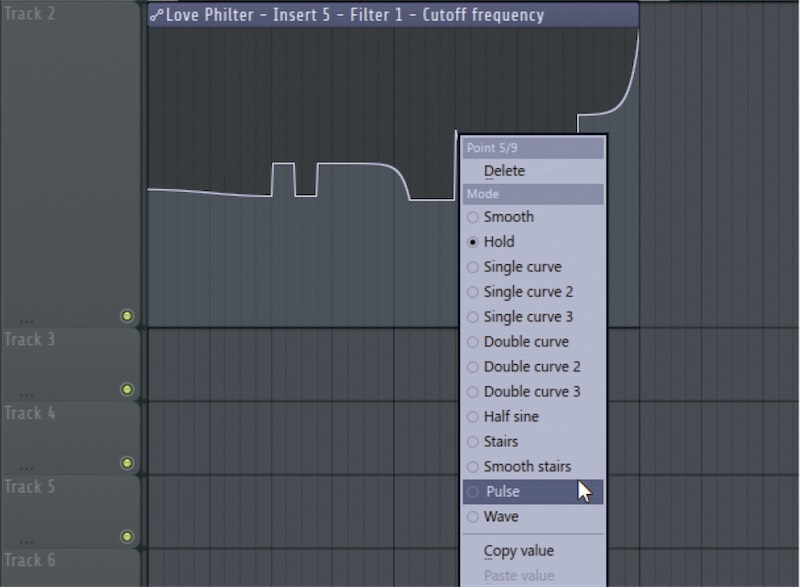800x587 pixels.
Task: Click the Track 5 label
Action: coord(30,487)
